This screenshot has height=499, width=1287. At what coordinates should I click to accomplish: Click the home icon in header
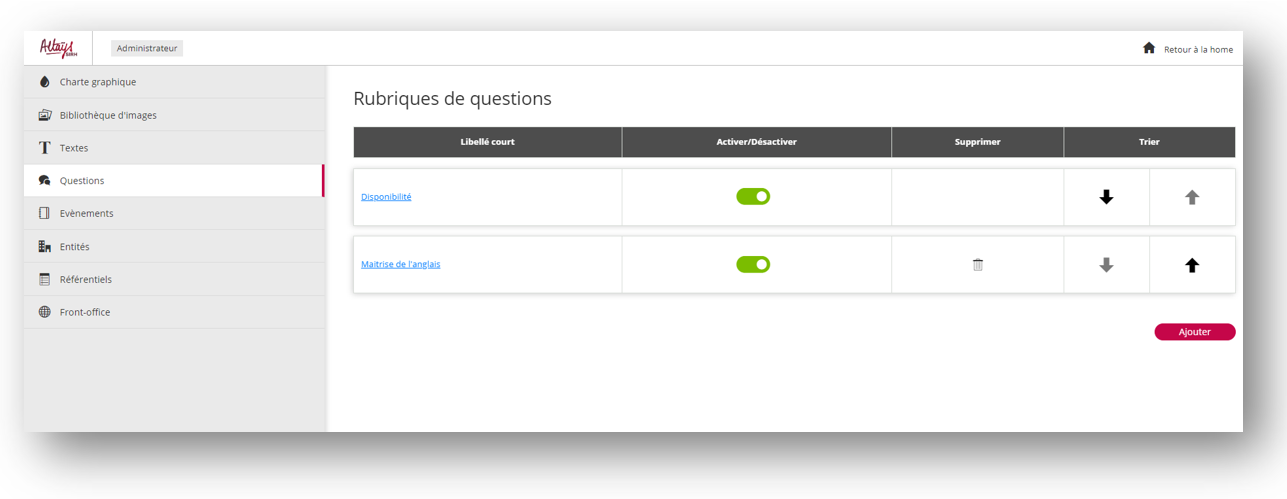[1149, 48]
